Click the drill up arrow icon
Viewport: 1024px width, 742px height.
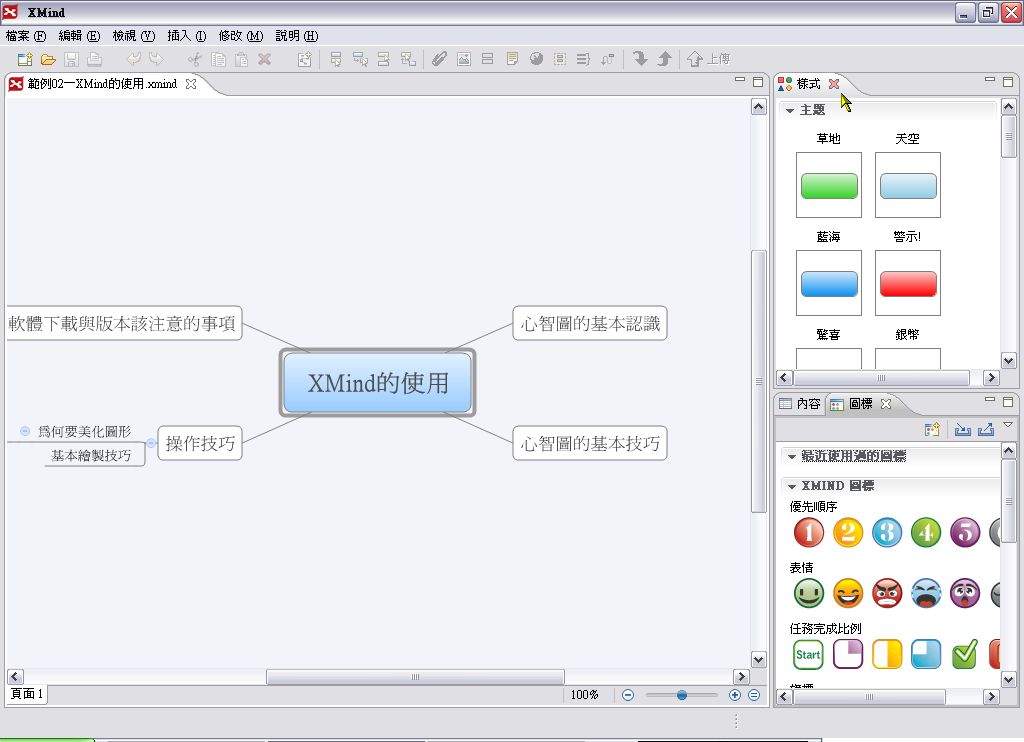664,59
